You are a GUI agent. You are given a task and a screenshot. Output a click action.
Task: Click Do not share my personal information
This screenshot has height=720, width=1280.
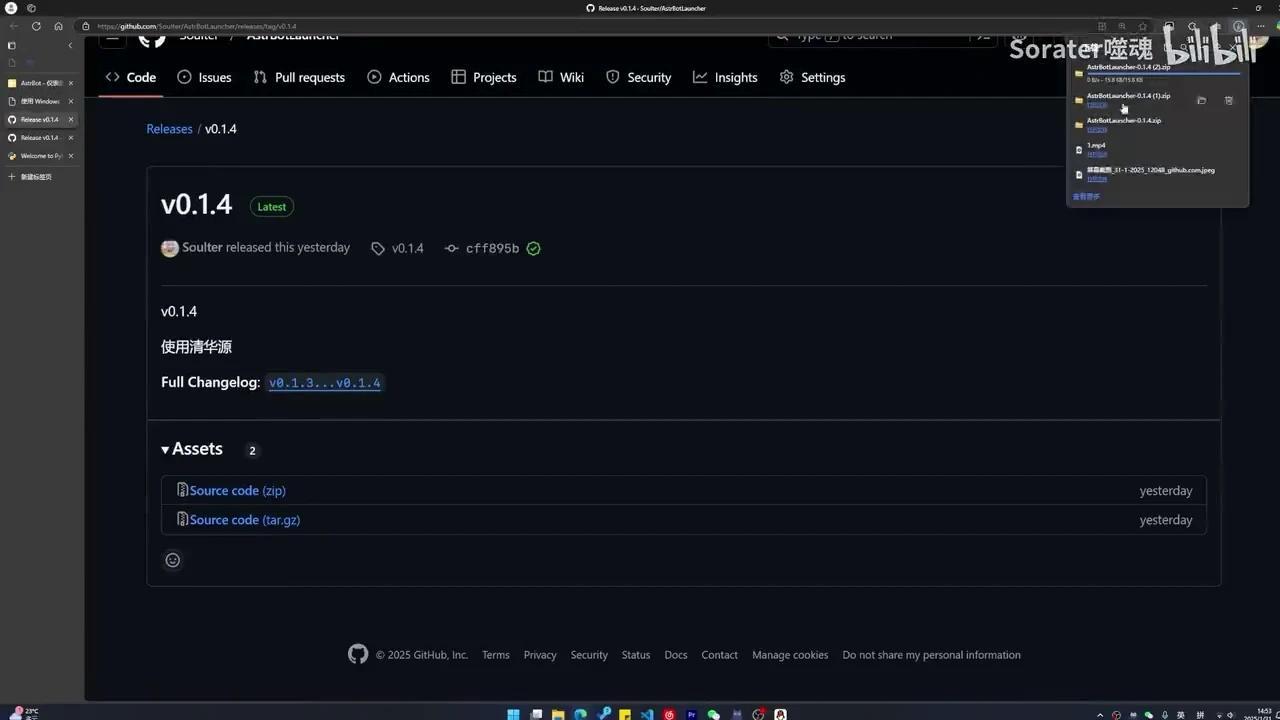point(932,655)
